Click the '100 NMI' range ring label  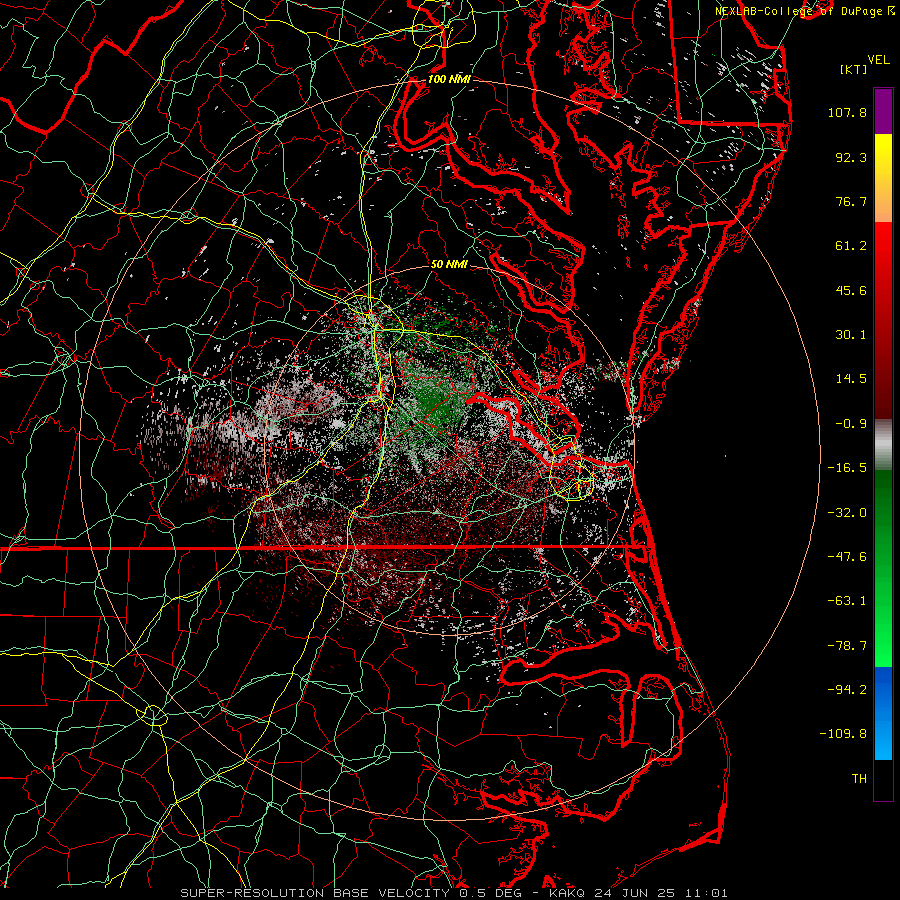click(449, 79)
